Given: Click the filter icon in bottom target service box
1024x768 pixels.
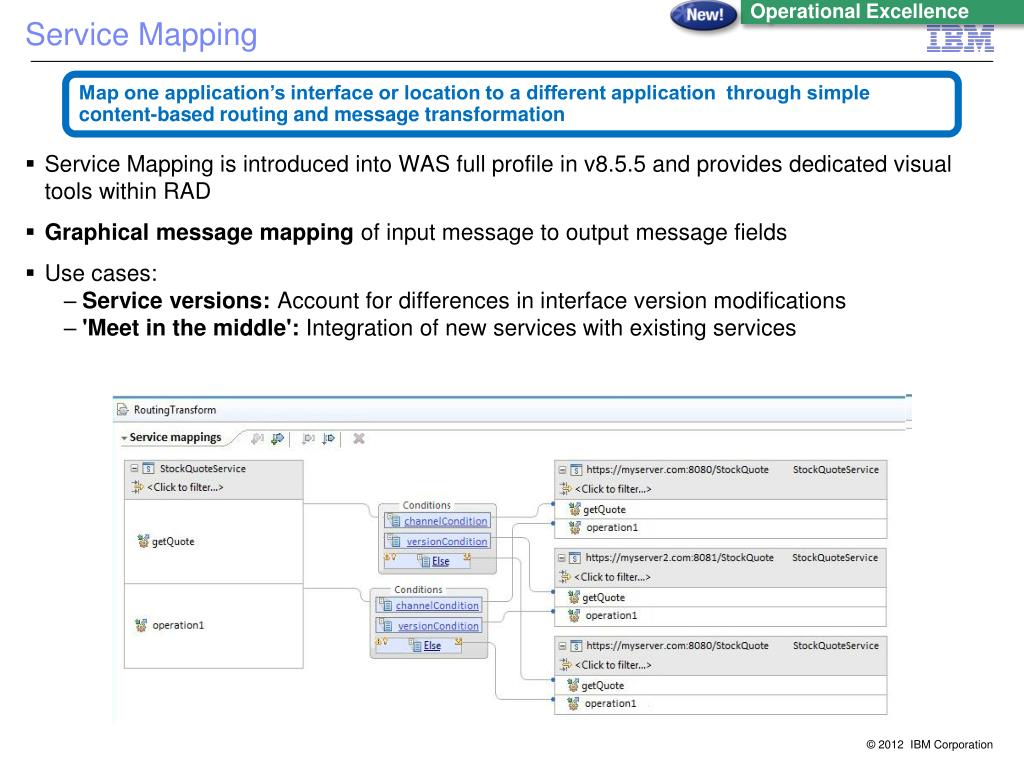Looking at the screenshot, I should click(x=566, y=665).
